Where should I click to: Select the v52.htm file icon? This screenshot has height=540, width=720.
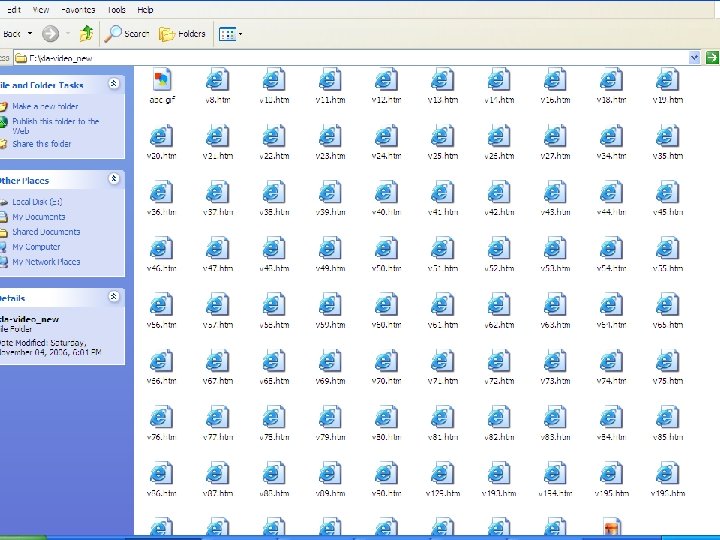pos(499,249)
